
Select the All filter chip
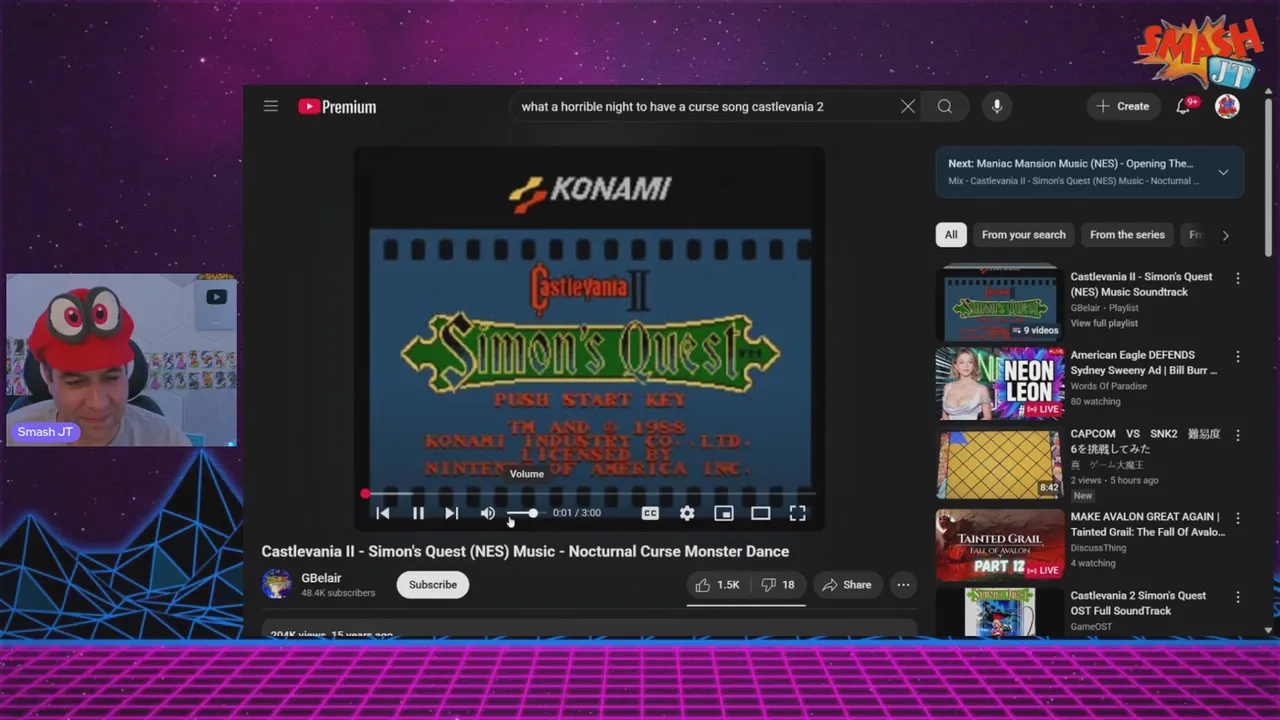pos(951,235)
